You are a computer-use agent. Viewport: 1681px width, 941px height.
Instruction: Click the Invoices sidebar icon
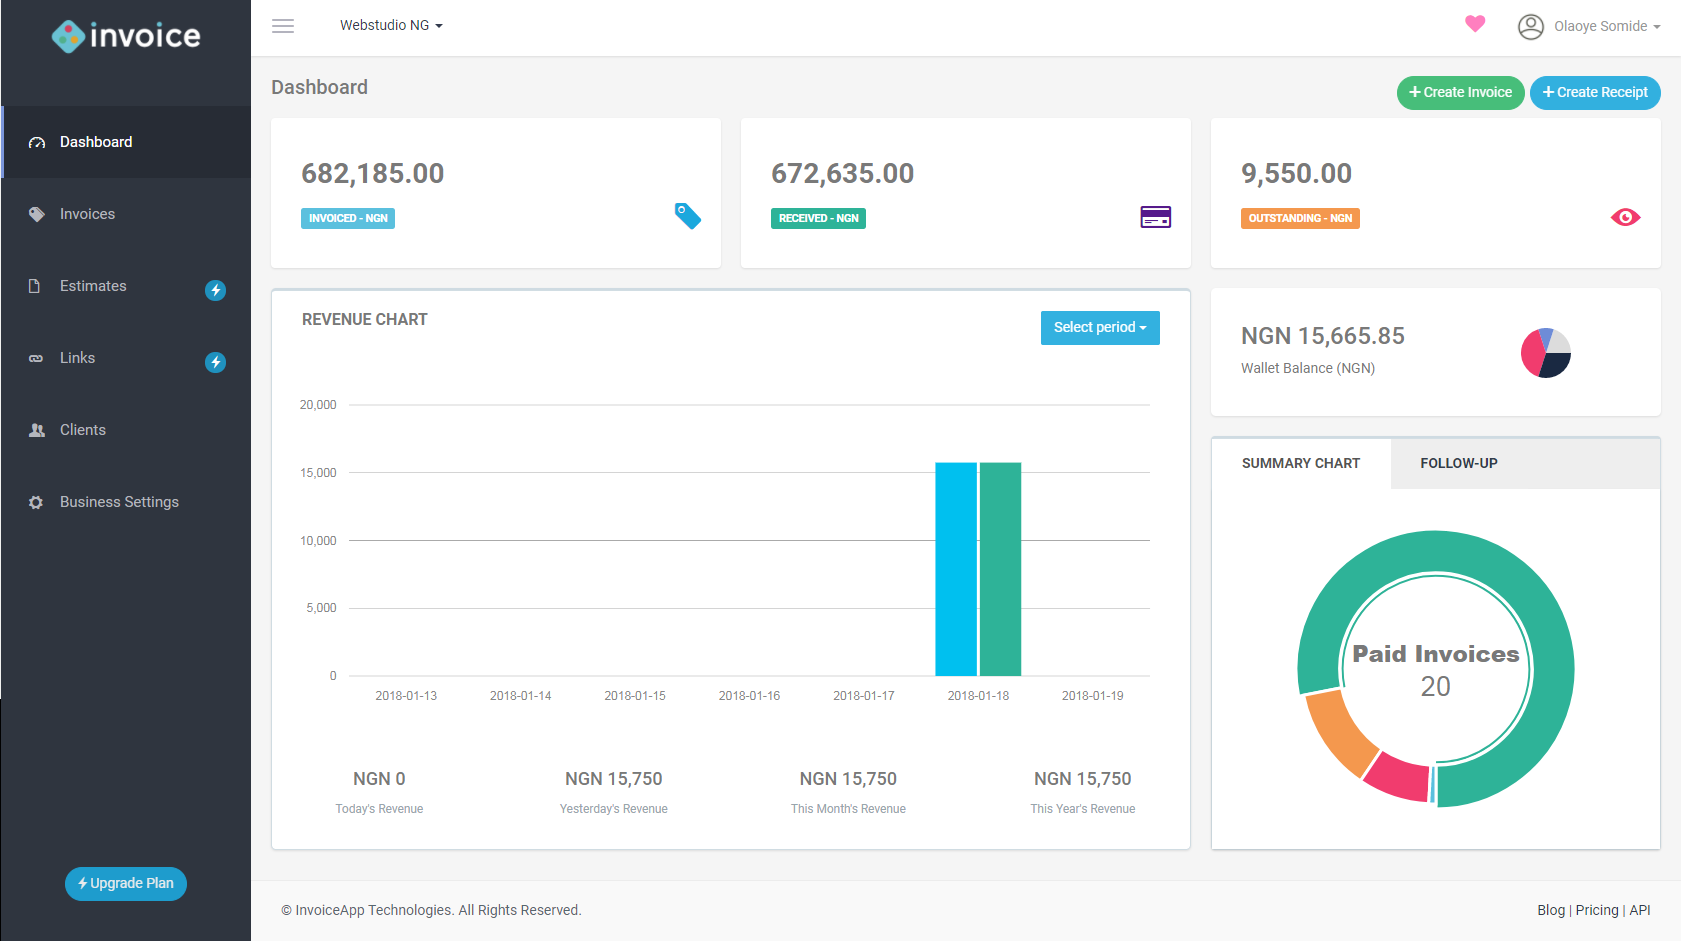click(x=36, y=213)
